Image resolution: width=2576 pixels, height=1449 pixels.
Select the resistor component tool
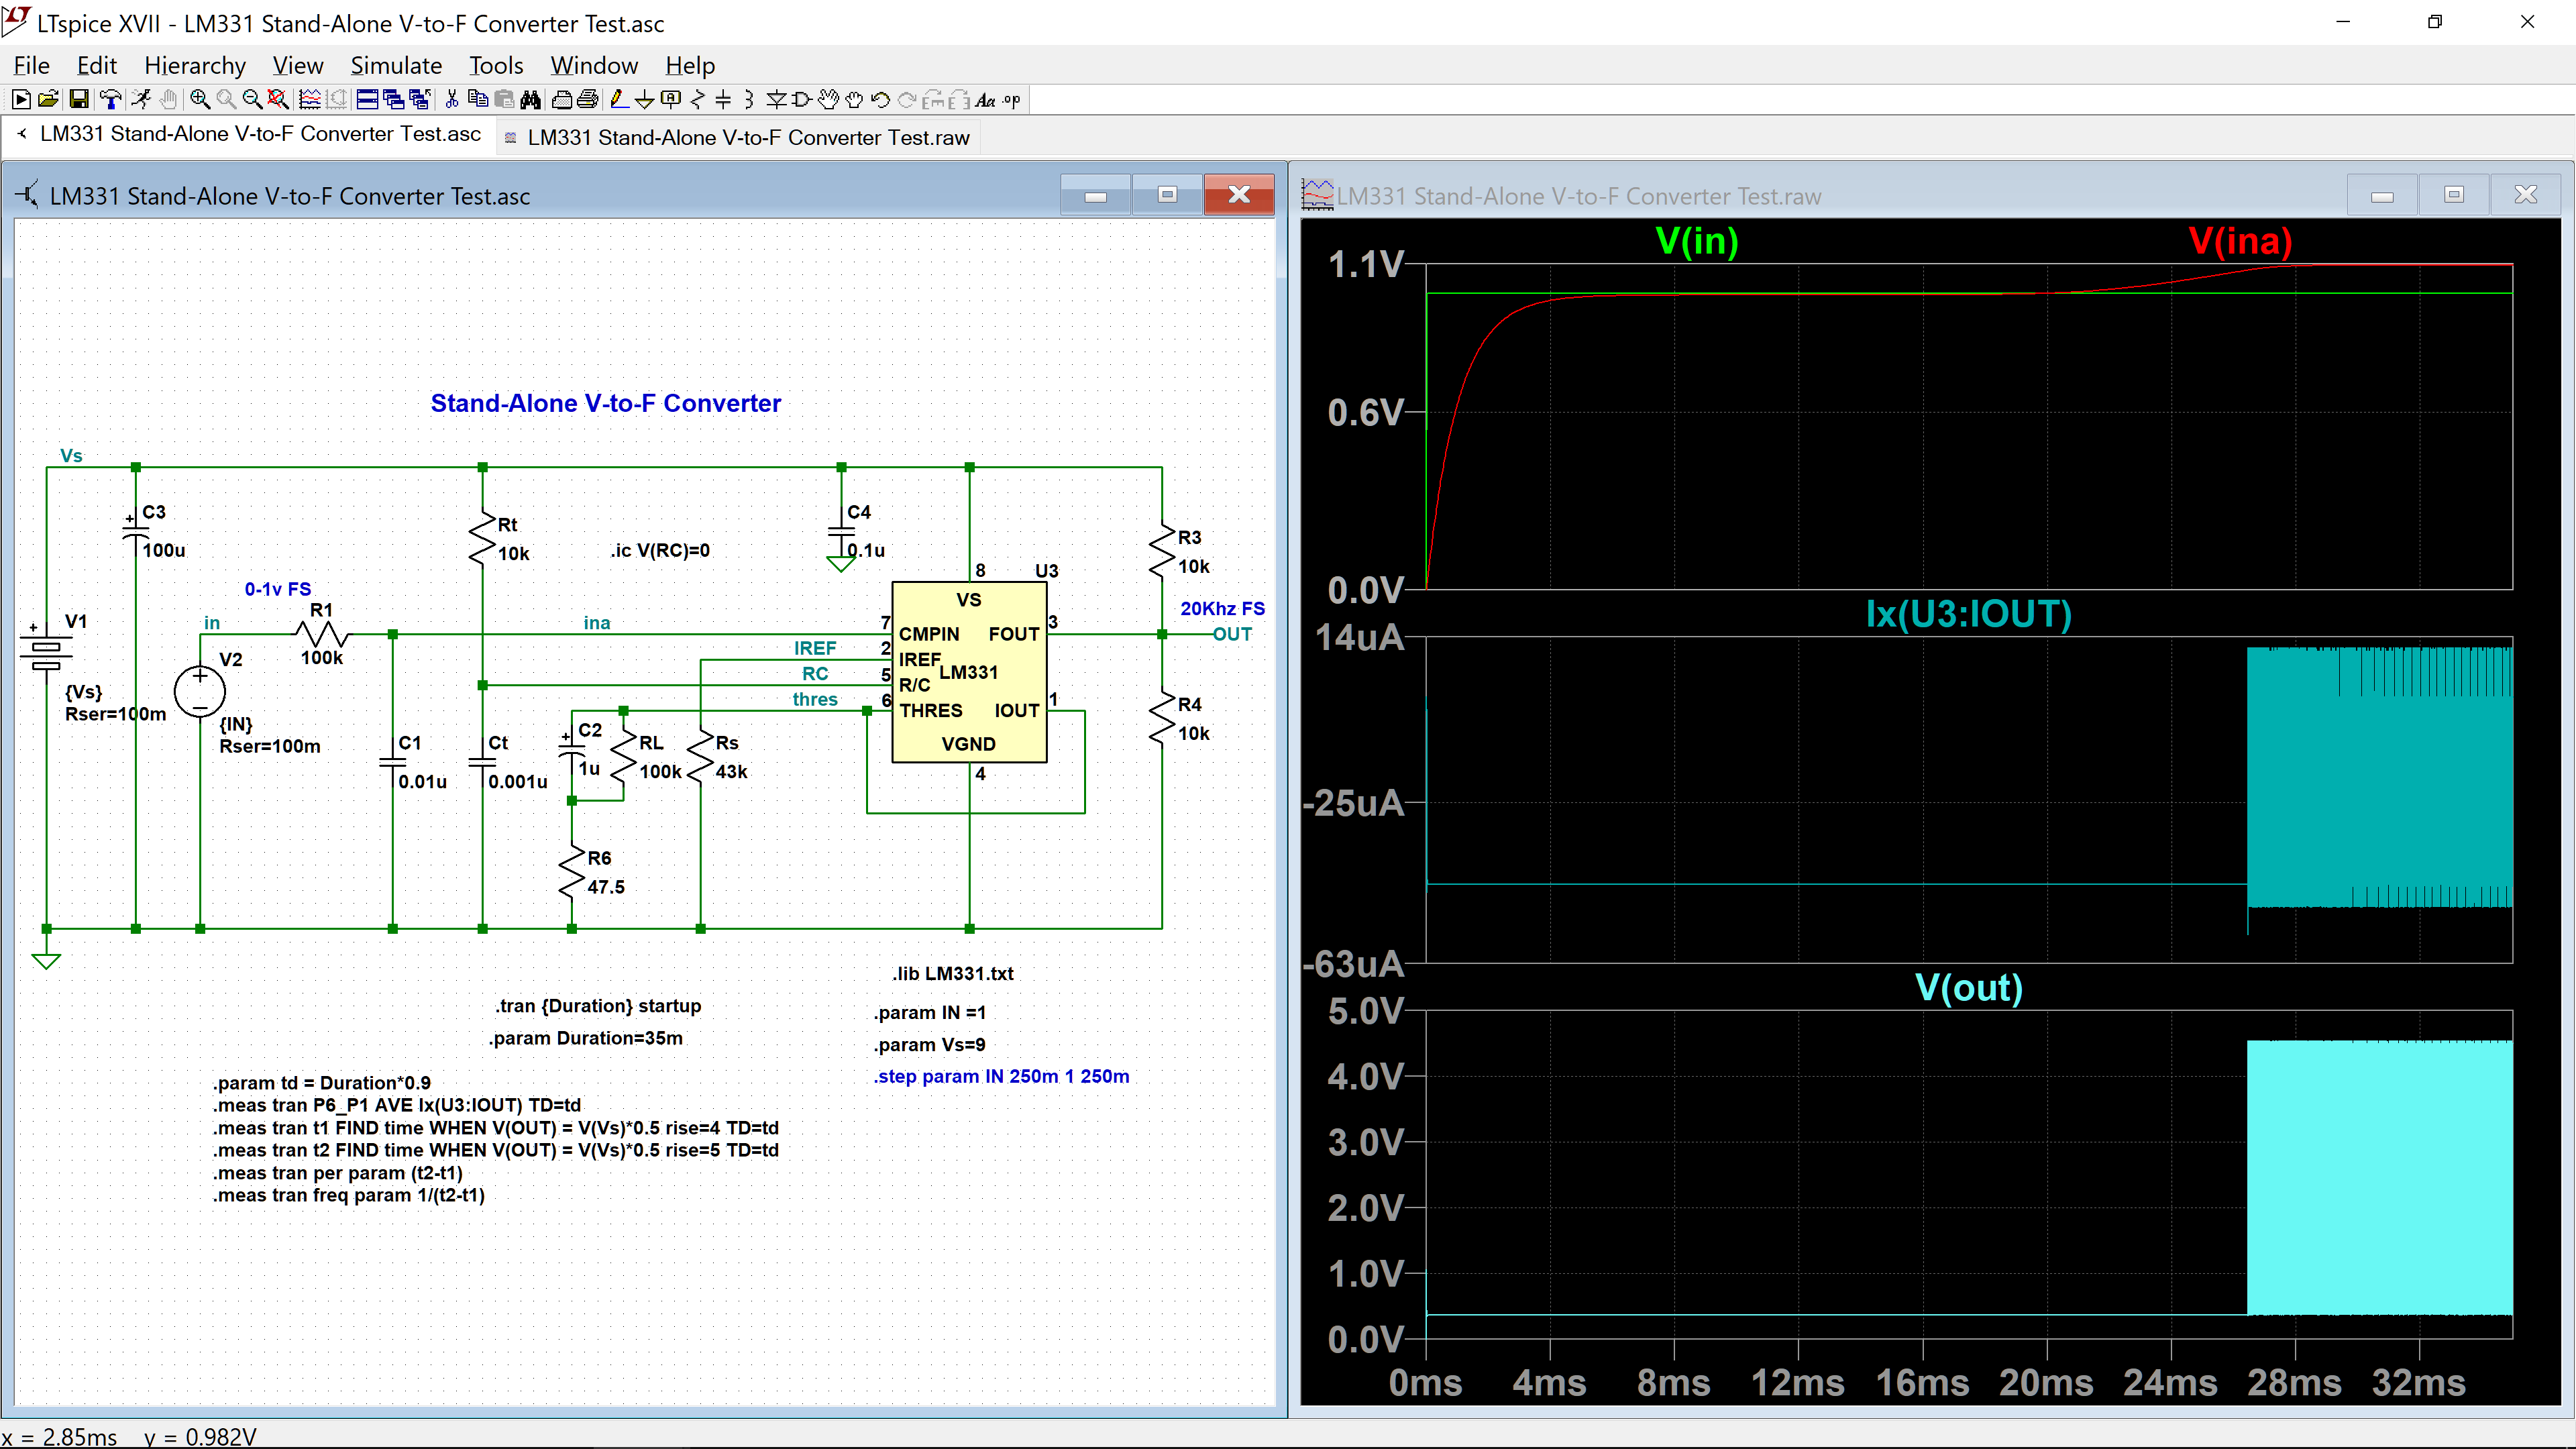(x=698, y=100)
